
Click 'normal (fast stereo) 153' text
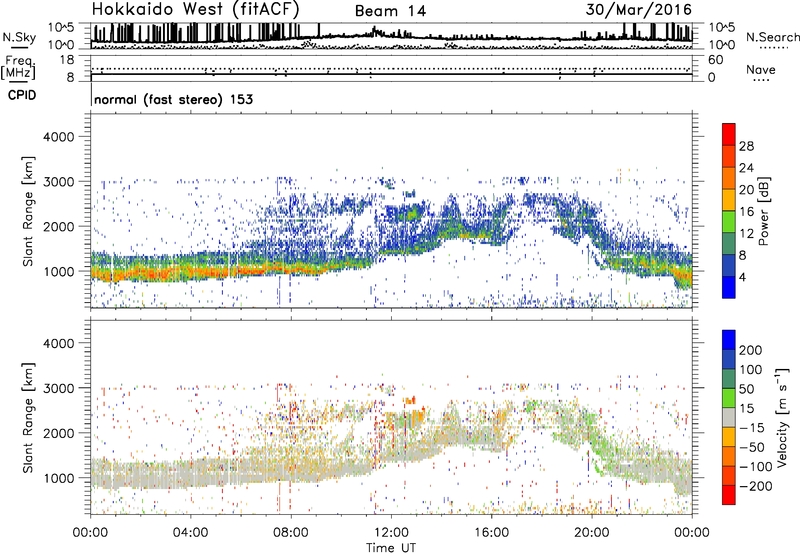click(173, 99)
